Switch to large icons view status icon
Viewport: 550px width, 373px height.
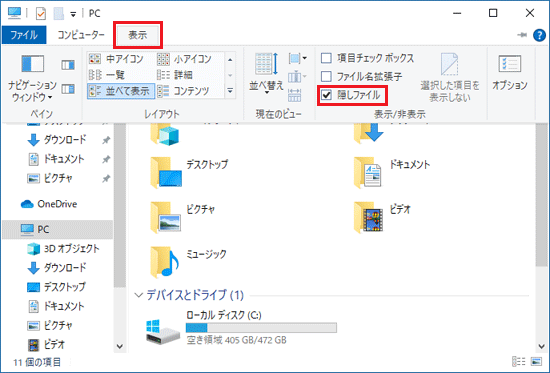(536, 361)
